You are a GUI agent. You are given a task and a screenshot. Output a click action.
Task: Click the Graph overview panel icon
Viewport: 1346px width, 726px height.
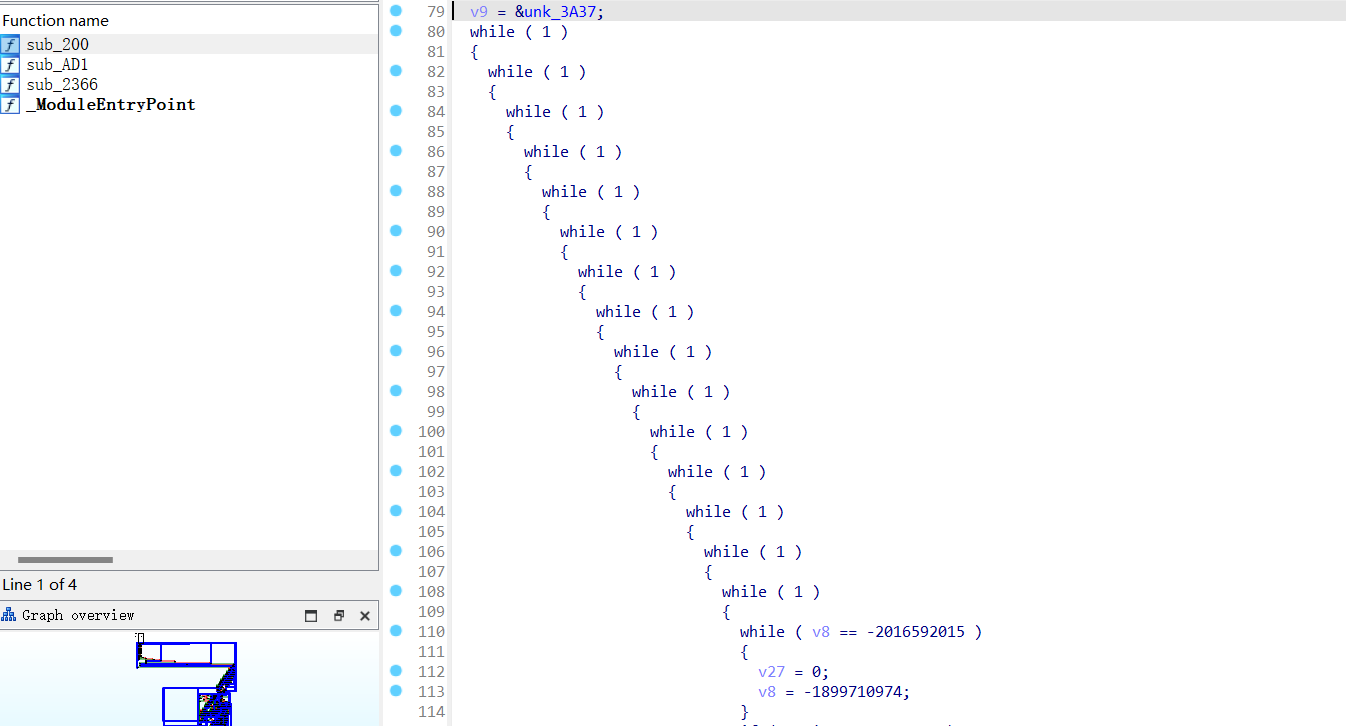click(x=9, y=615)
